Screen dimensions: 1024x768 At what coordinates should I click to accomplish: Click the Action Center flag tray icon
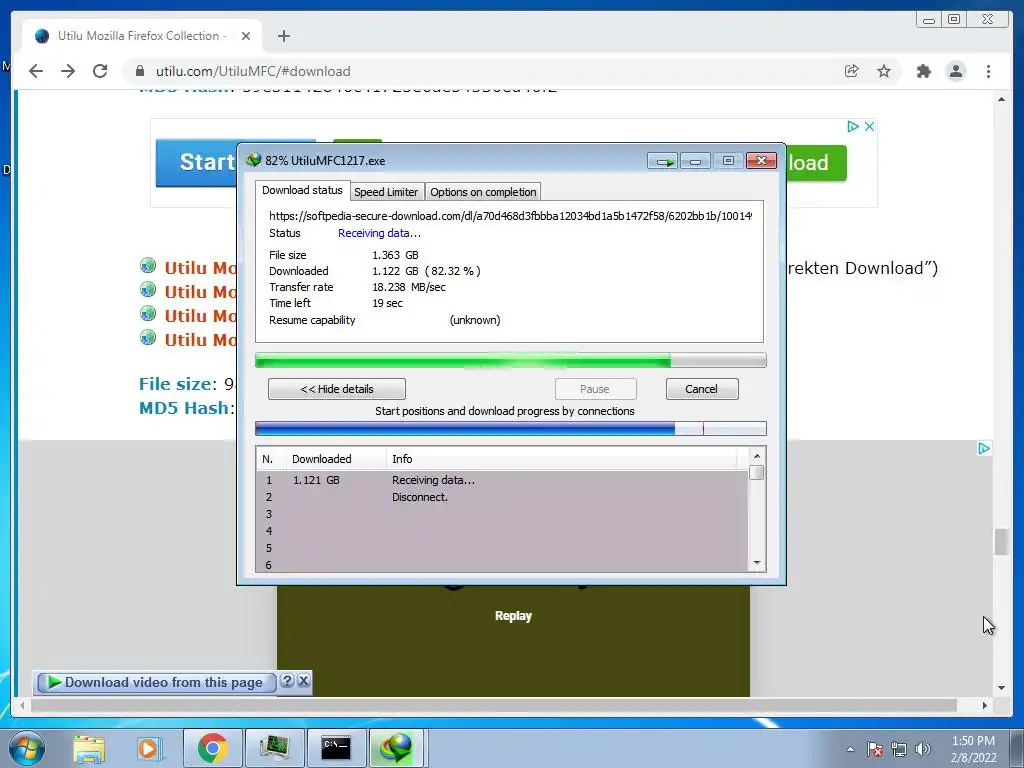click(875, 749)
